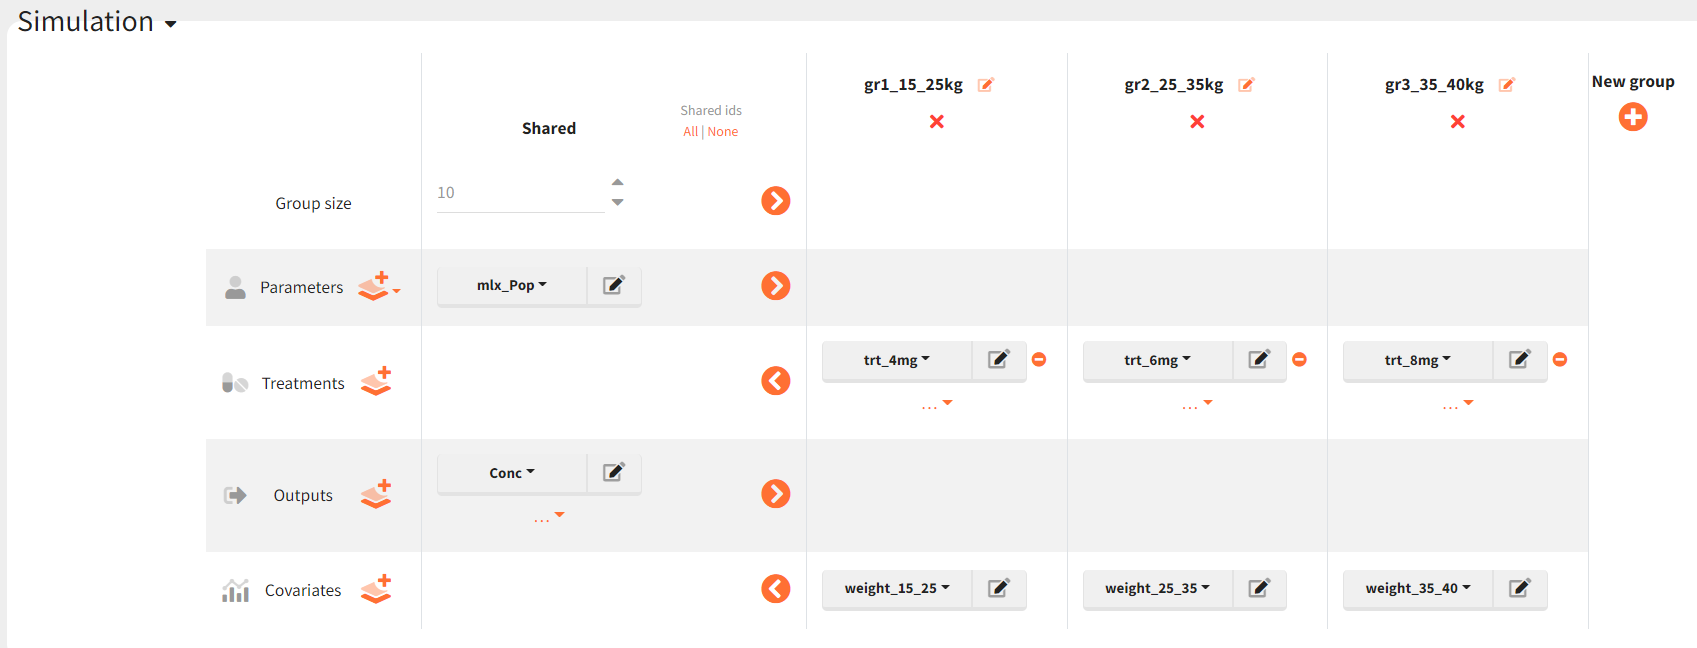The image size is (1697, 648).
Task: Expand the Conc output dropdown
Action: click(511, 473)
